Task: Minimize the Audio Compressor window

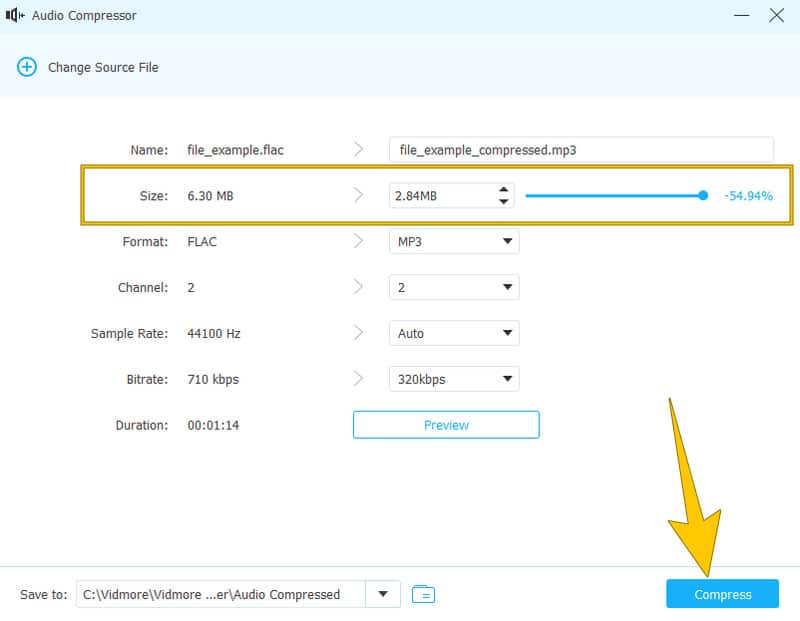Action: pos(741,16)
